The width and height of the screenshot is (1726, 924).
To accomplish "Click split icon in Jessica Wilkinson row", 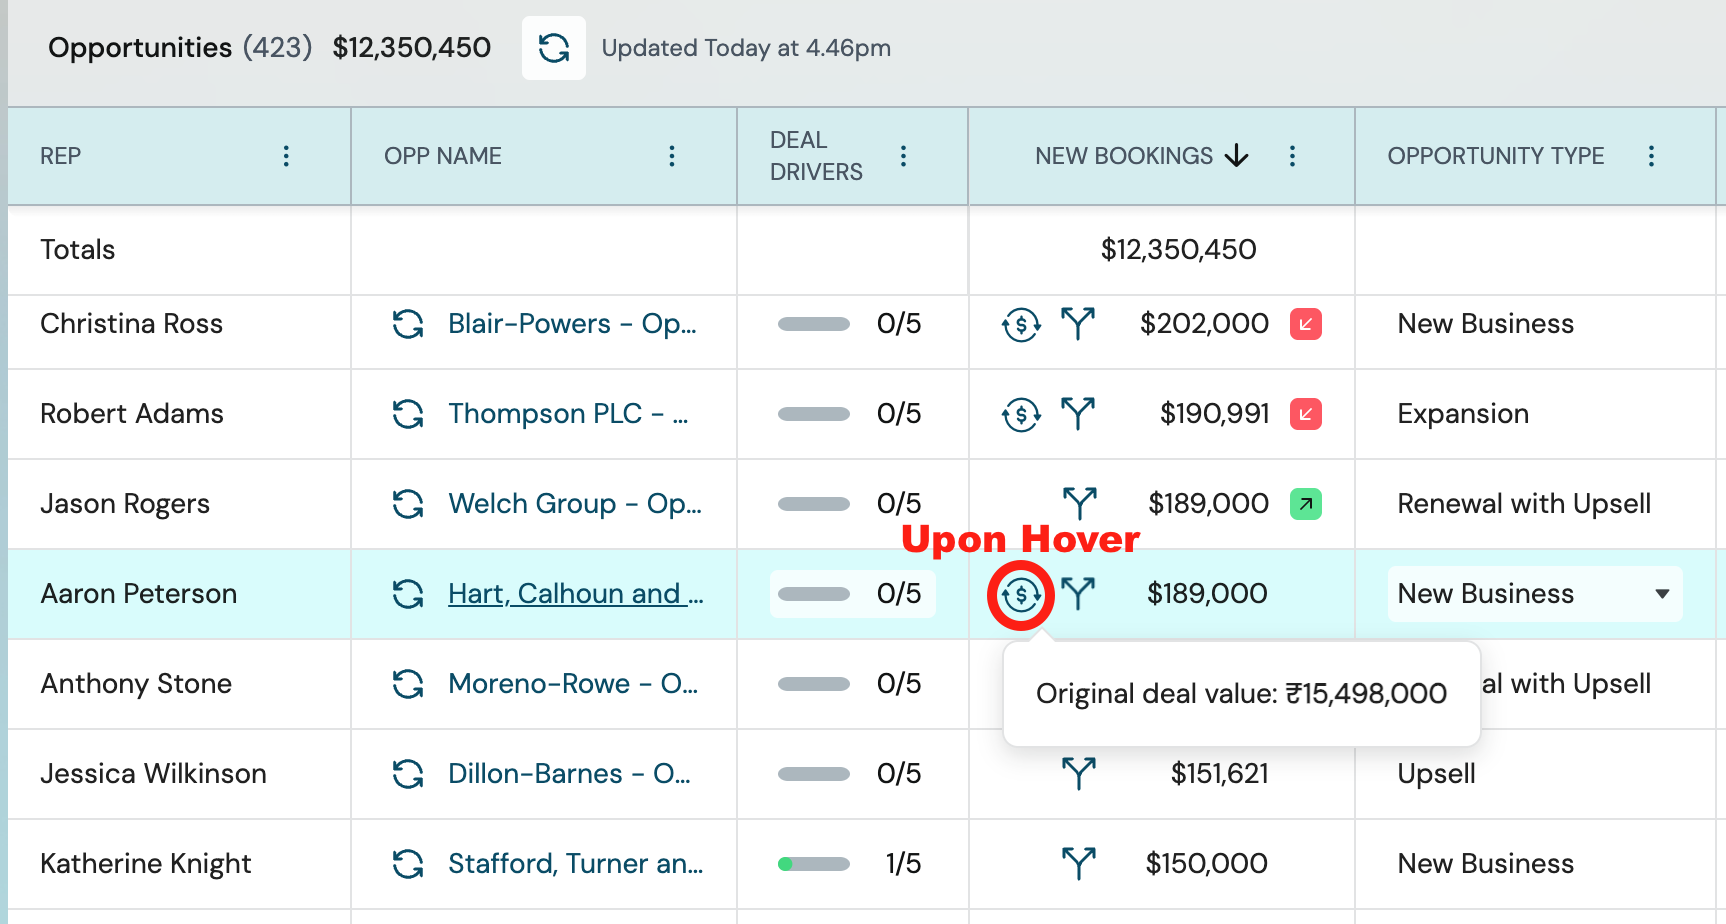I will point(1078,774).
